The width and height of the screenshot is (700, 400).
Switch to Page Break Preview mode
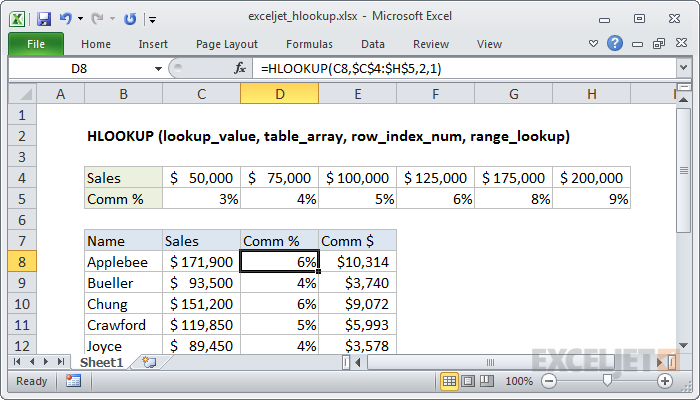(487, 381)
